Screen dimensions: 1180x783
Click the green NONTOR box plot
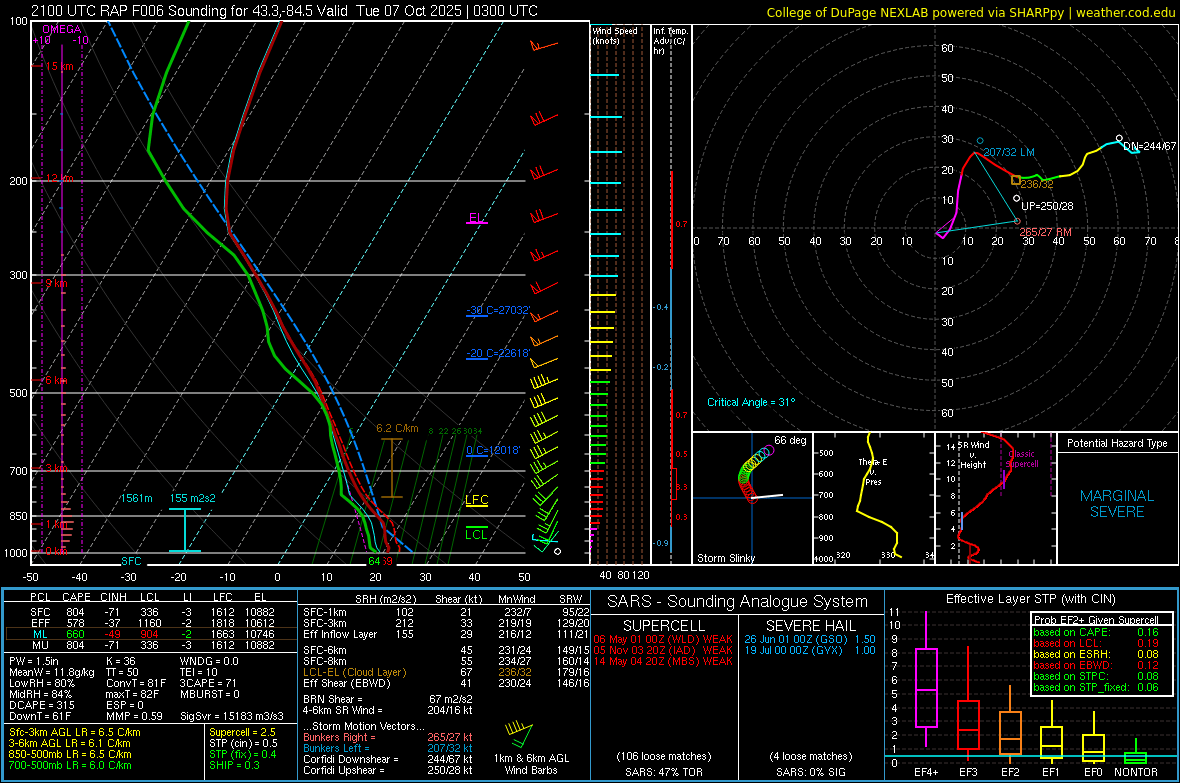1135,757
